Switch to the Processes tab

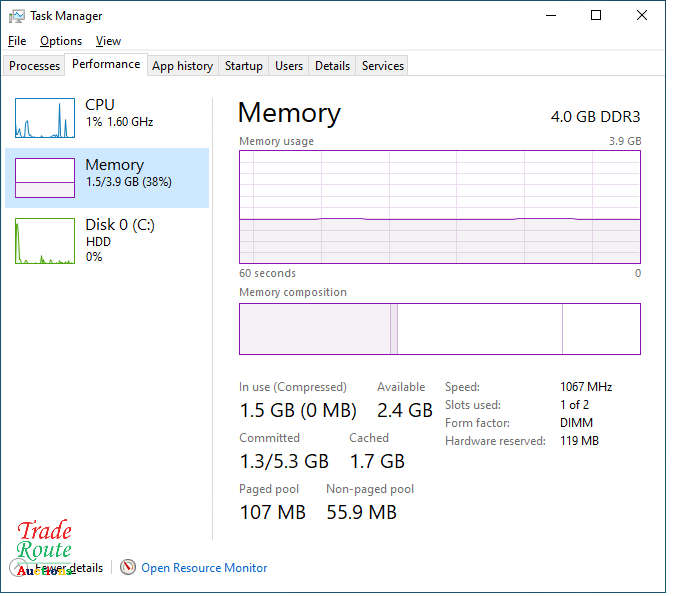(x=35, y=66)
